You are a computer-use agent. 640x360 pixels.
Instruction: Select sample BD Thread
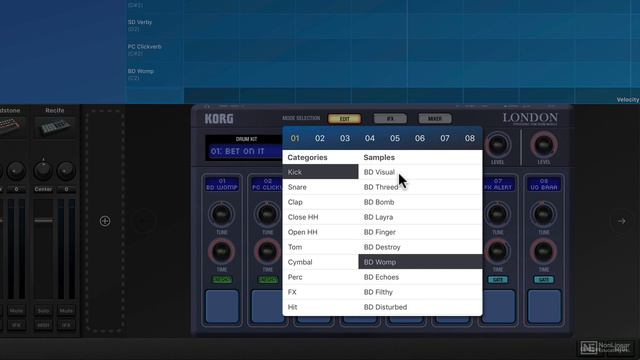tap(420, 187)
